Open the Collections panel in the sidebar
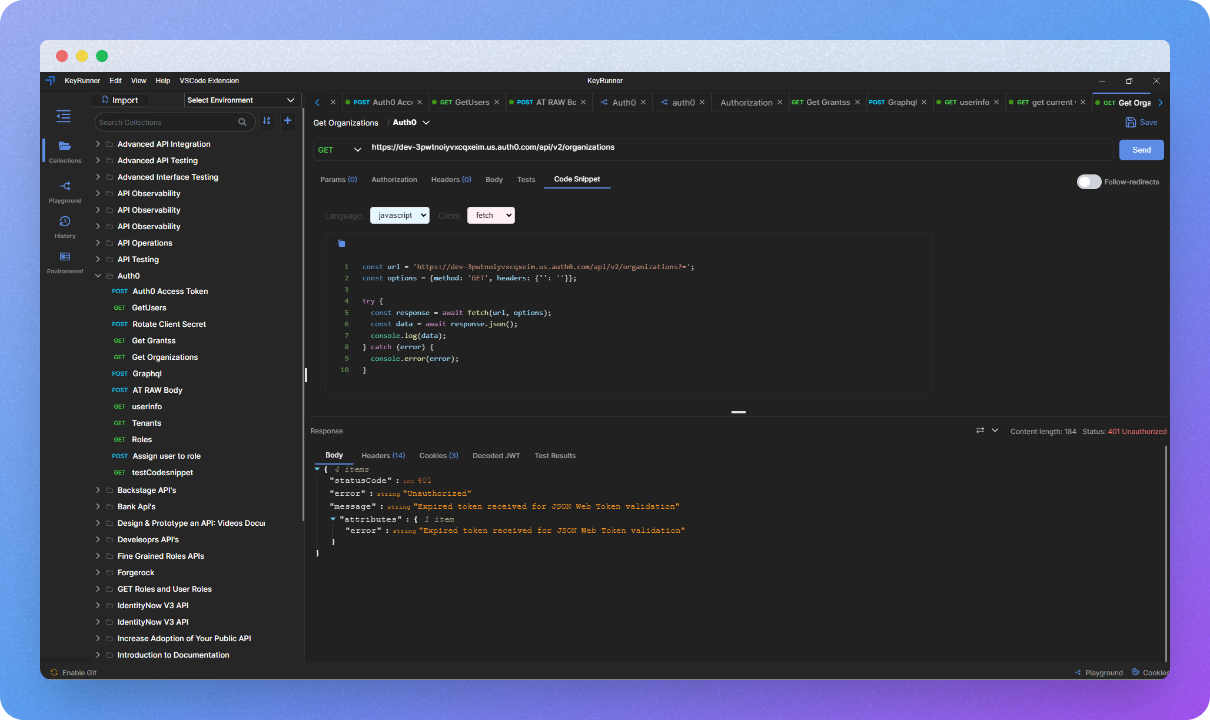The width and height of the screenshot is (1210, 720). click(65, 151)
